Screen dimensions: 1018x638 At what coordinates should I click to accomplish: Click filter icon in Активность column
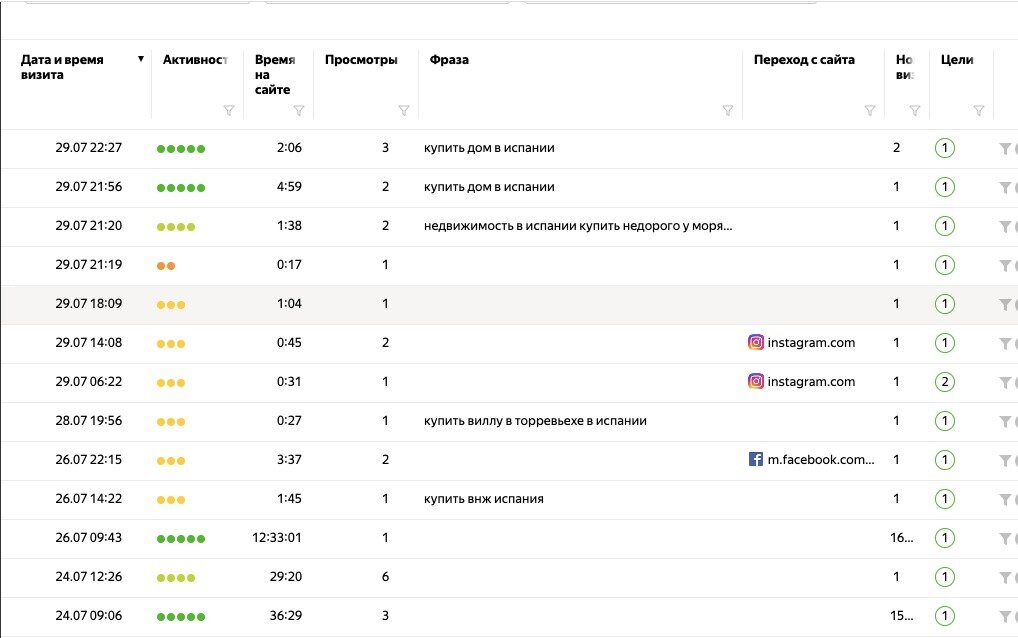click(x=229, y=111)
